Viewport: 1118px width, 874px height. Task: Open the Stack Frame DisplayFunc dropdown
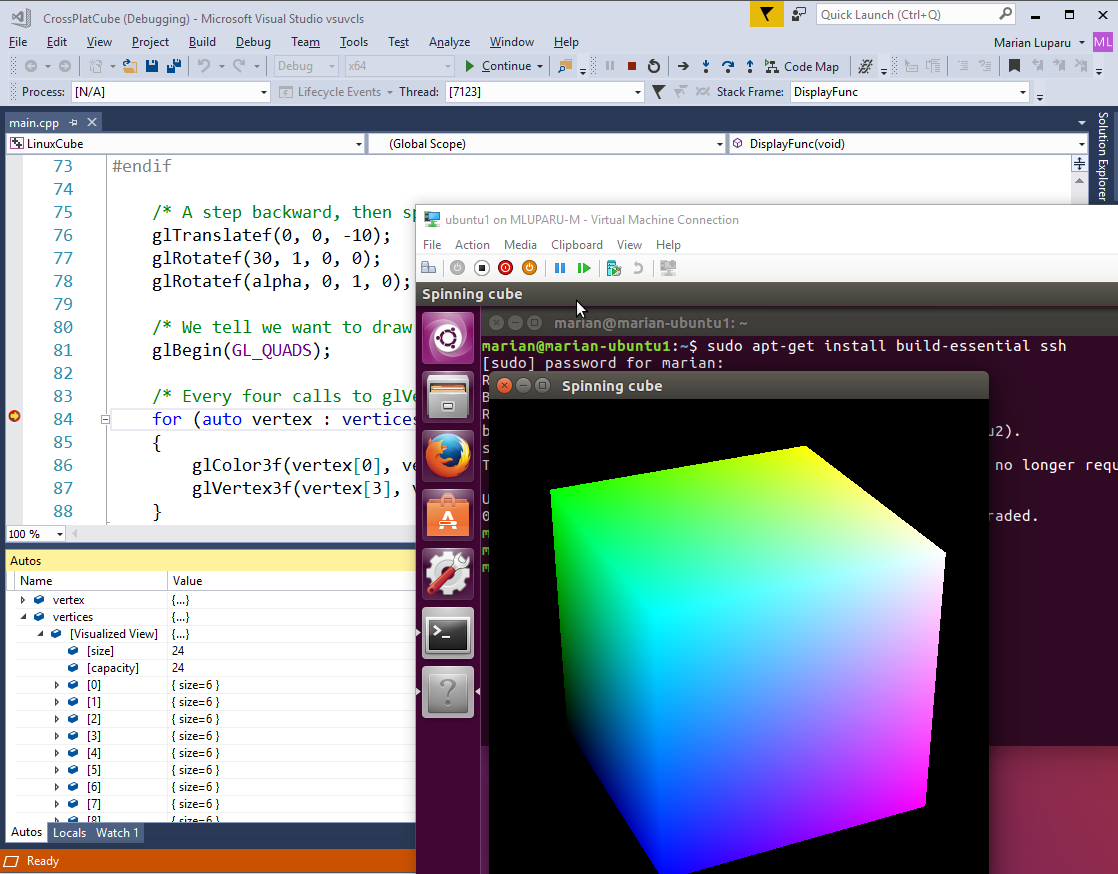1023,92
